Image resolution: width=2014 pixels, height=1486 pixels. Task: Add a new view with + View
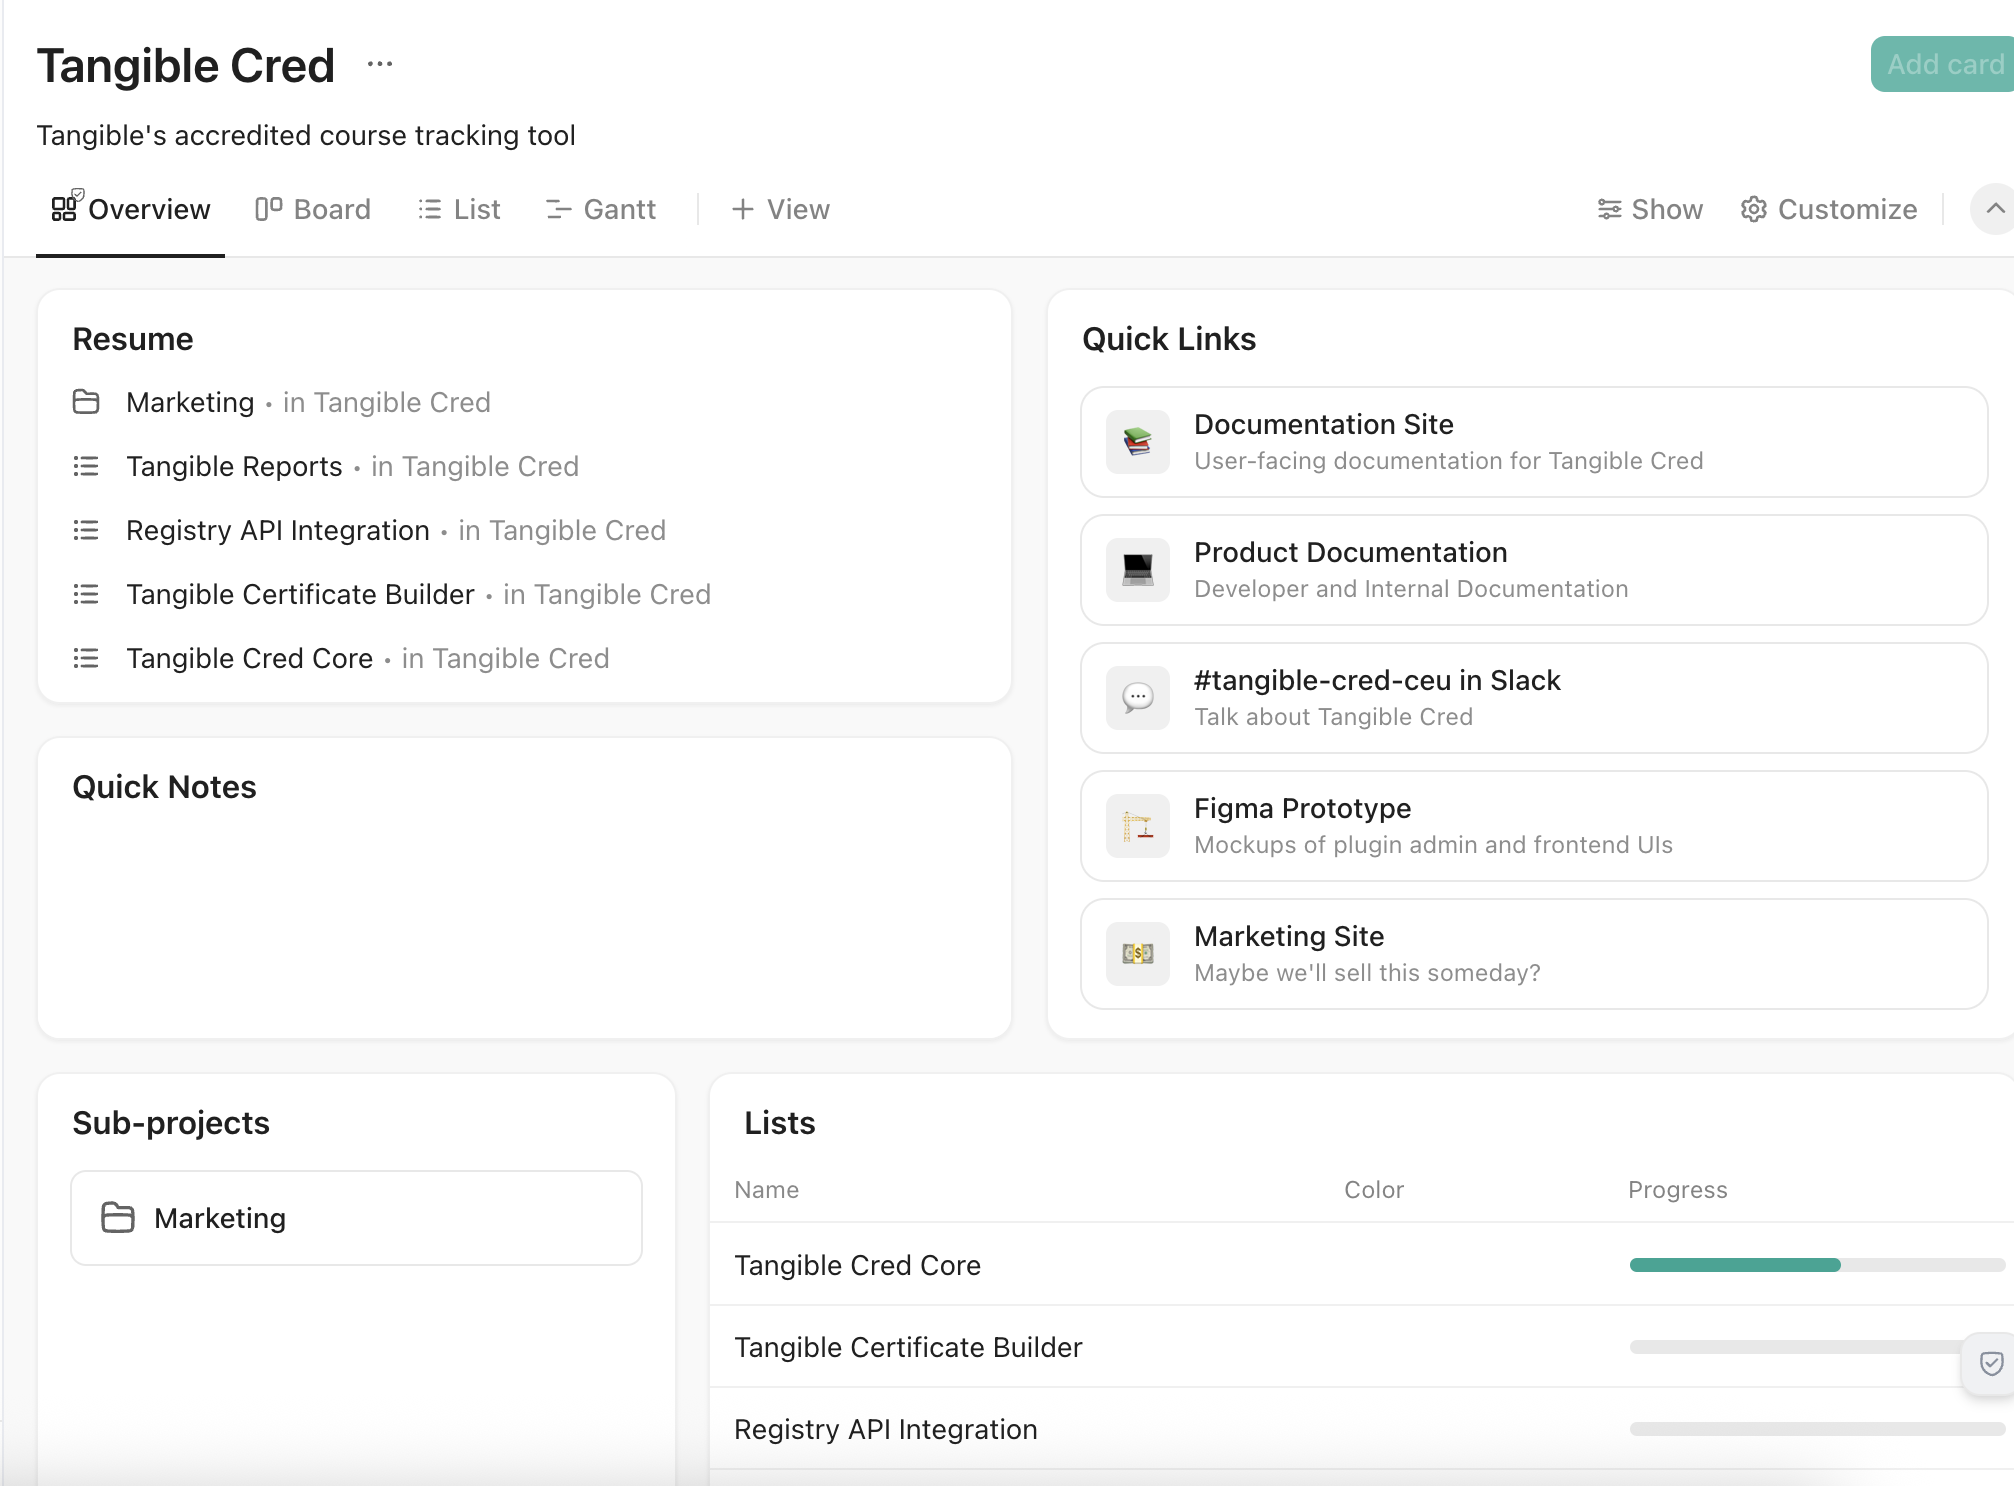click(780, 209)
